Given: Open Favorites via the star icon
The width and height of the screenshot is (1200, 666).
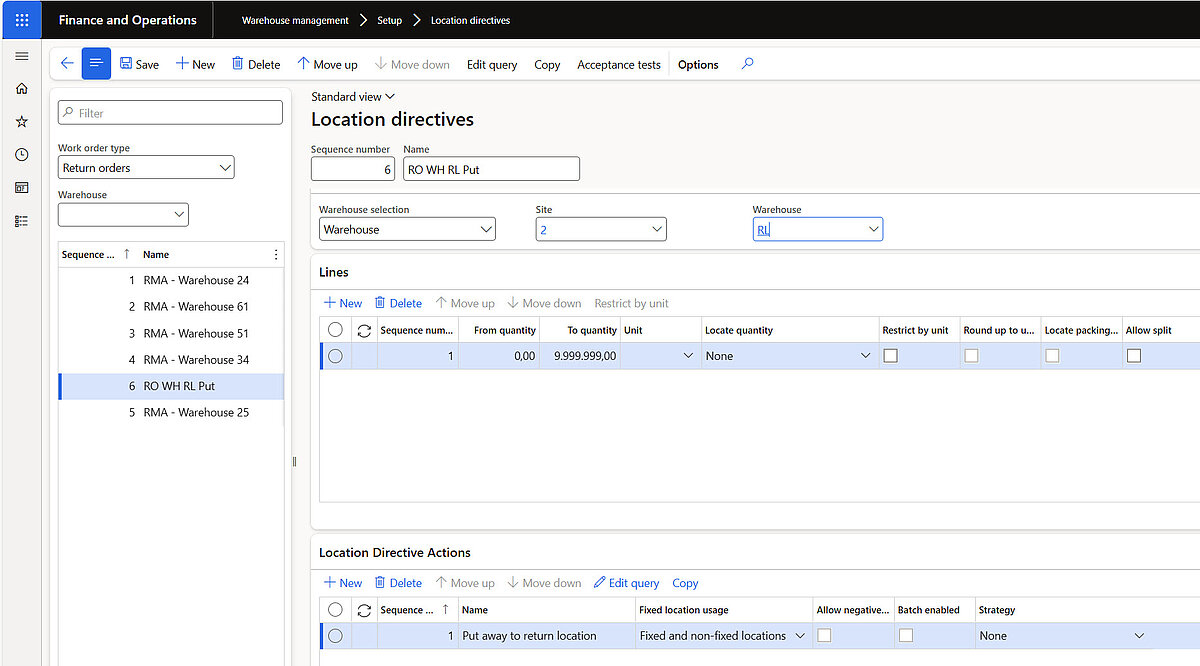Looking at the screenshot, I should point(21,121).
